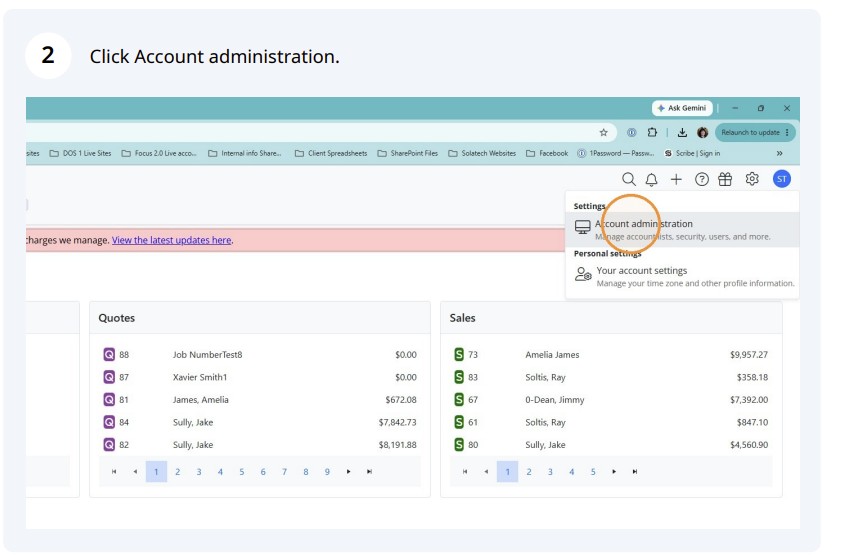Go to Sales page 3

pos(550,472)
